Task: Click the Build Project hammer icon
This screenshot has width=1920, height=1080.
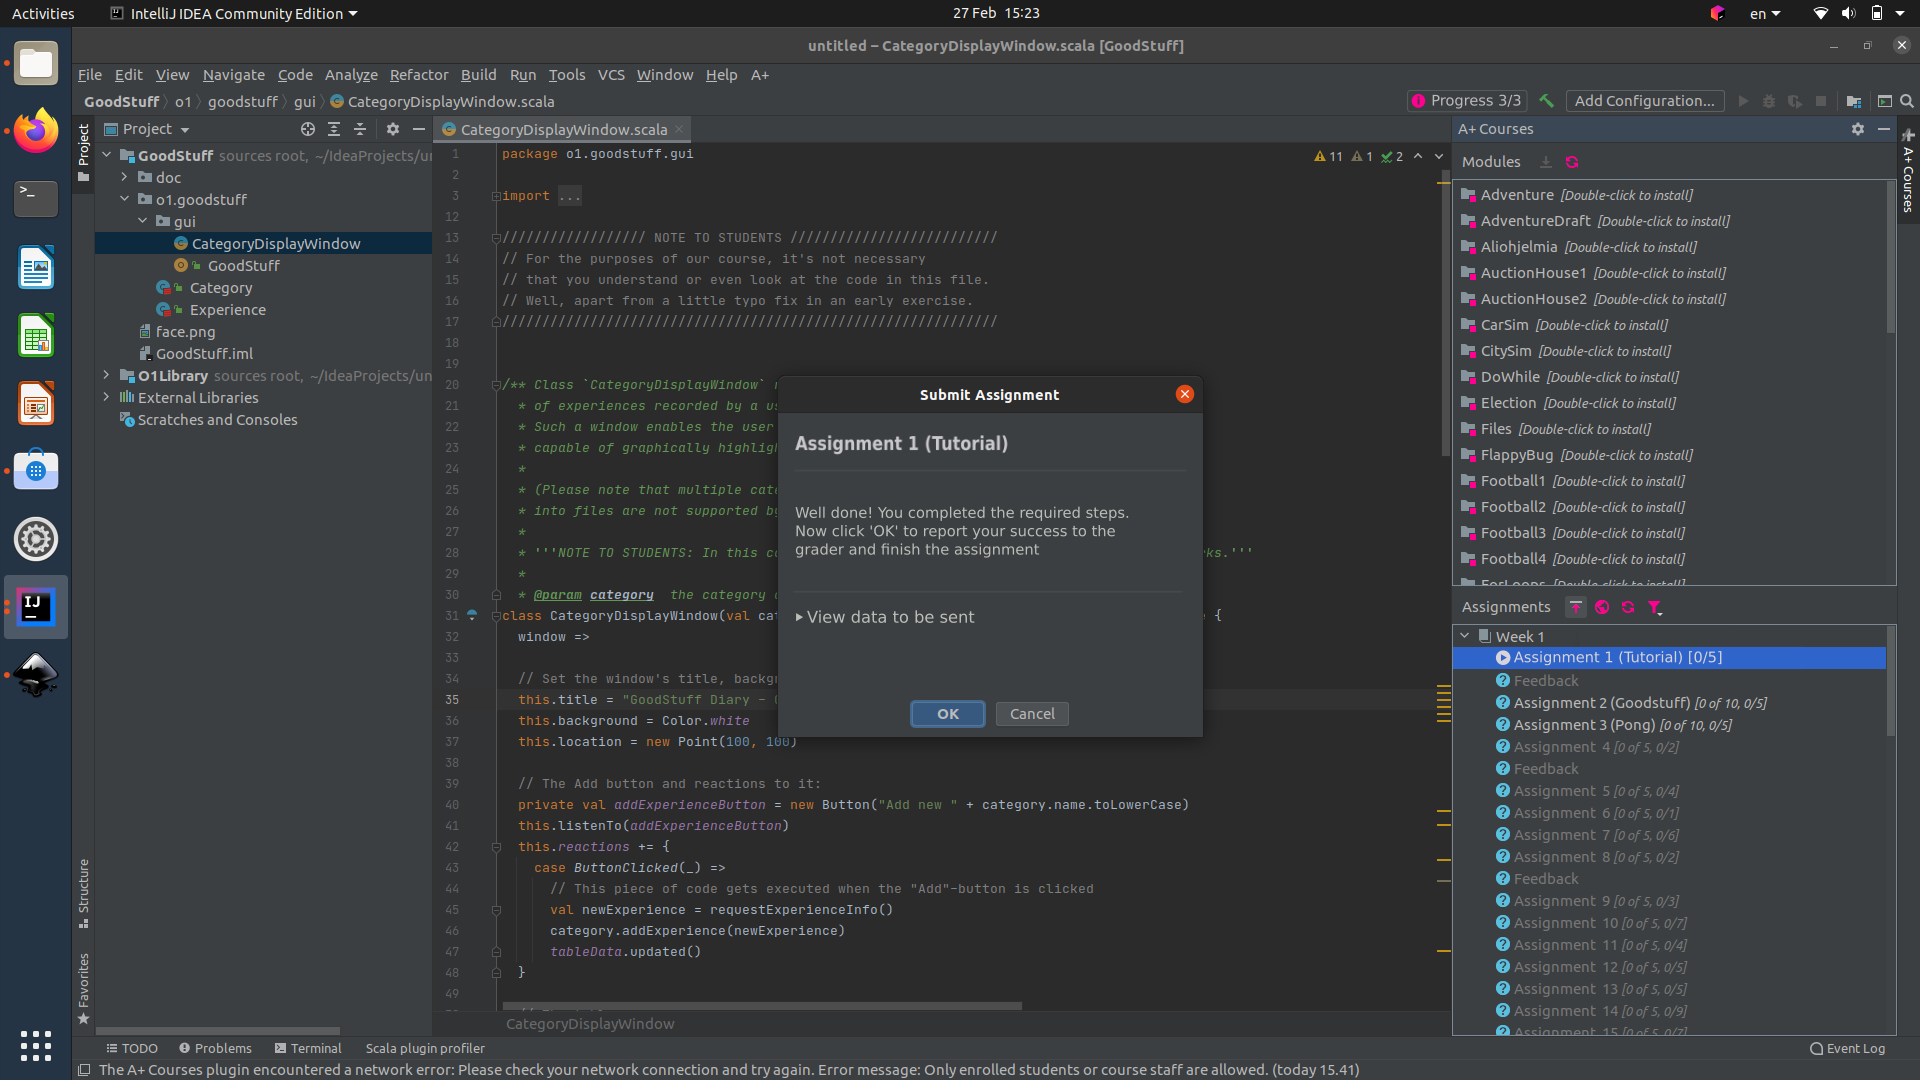Action: click(1546, 101)
